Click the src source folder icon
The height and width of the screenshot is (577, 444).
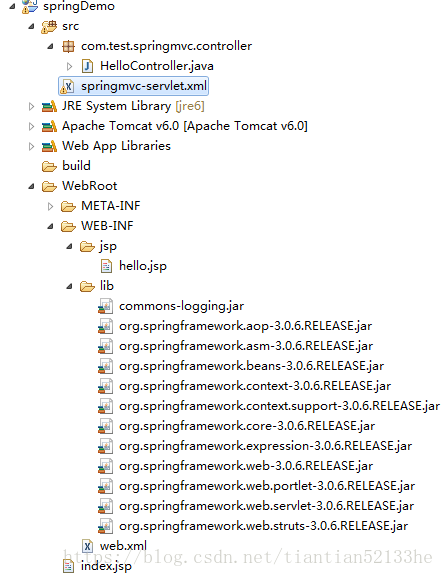point(49,26)
